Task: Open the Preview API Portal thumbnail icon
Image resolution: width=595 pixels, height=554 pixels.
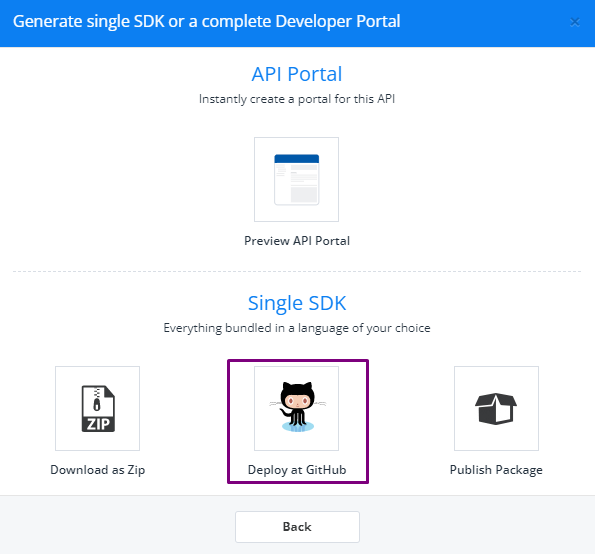Action: (x=296, y=179)
